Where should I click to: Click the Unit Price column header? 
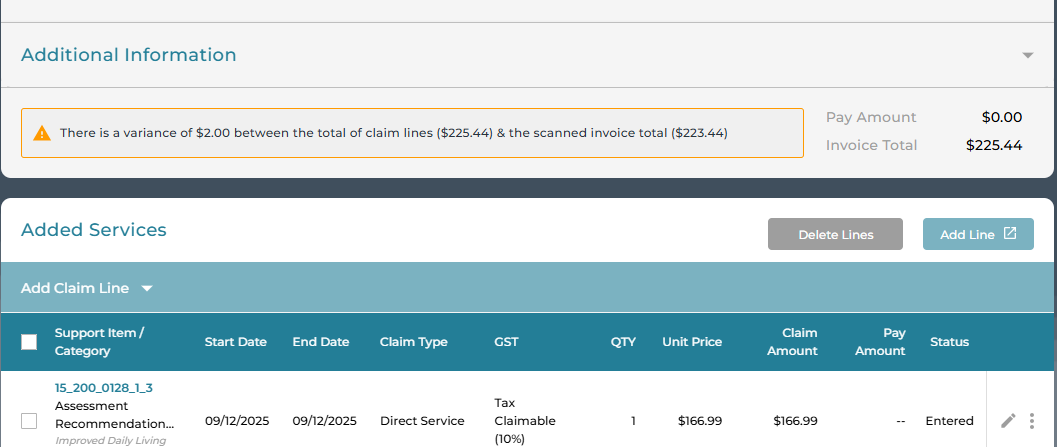tap(692, 342)
